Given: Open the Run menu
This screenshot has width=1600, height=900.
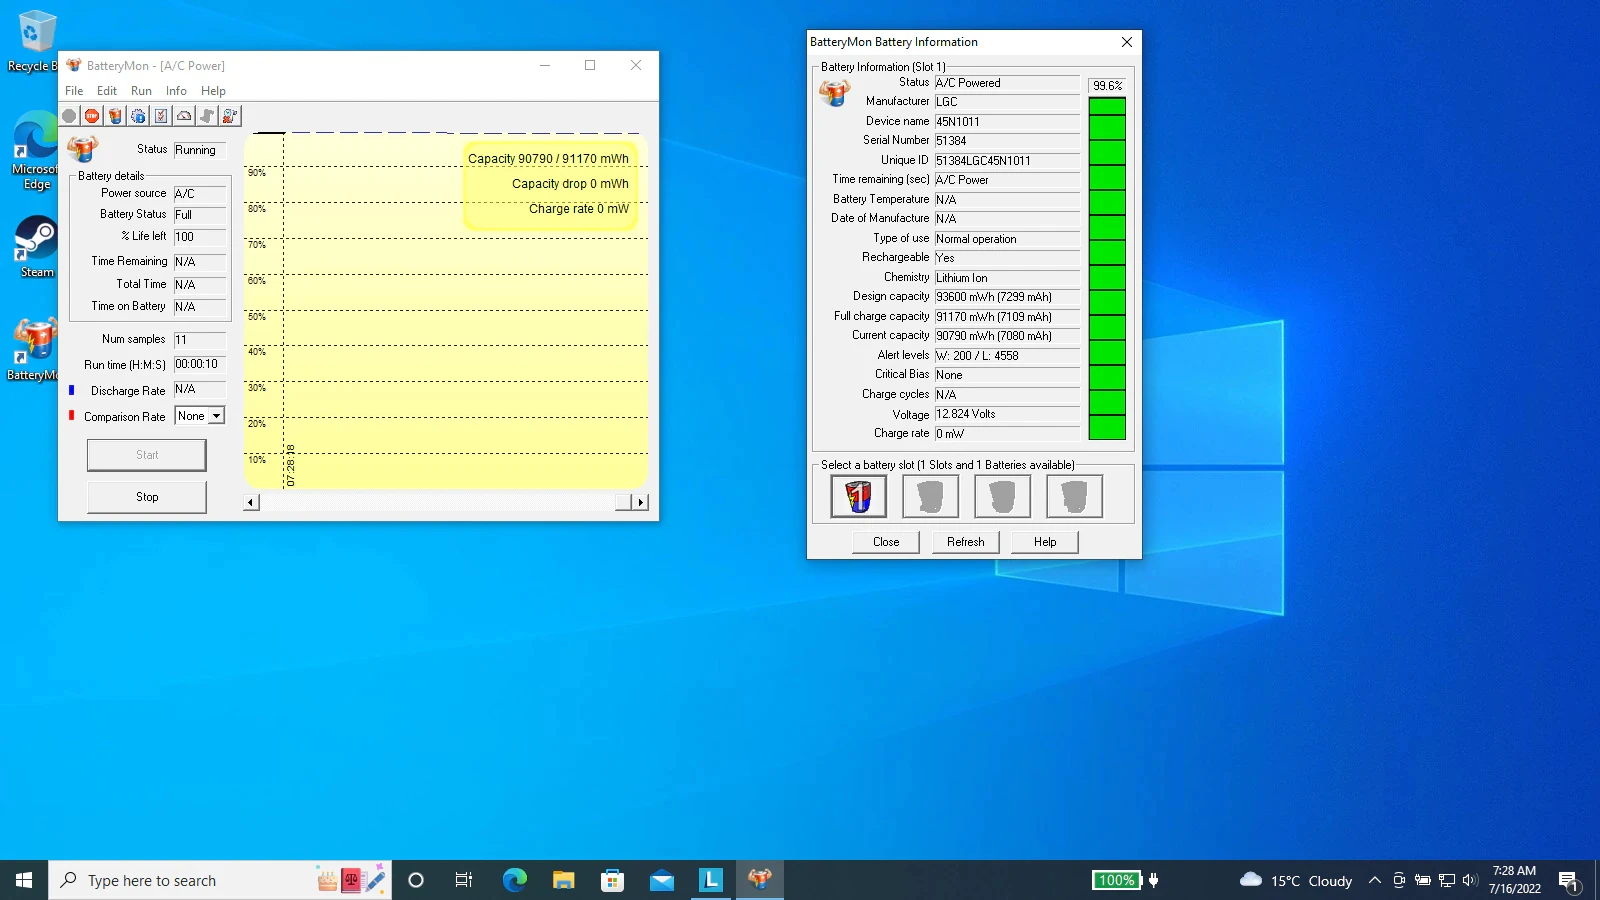Looking at the screenshot, I should tap(141, 91).
